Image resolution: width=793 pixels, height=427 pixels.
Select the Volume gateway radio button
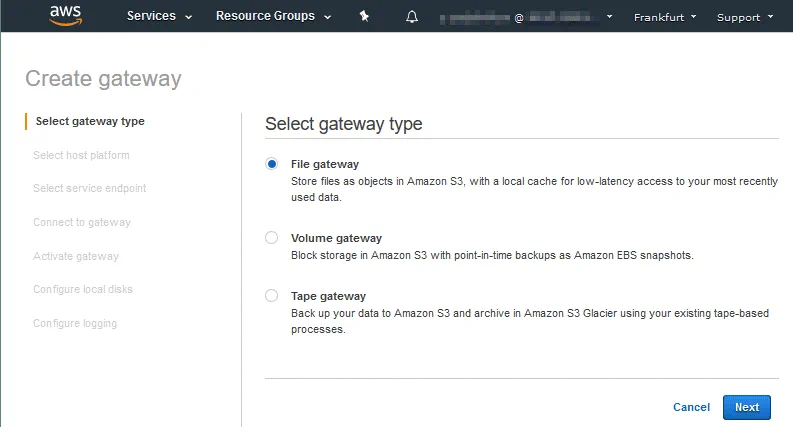(x=272, y=238)
